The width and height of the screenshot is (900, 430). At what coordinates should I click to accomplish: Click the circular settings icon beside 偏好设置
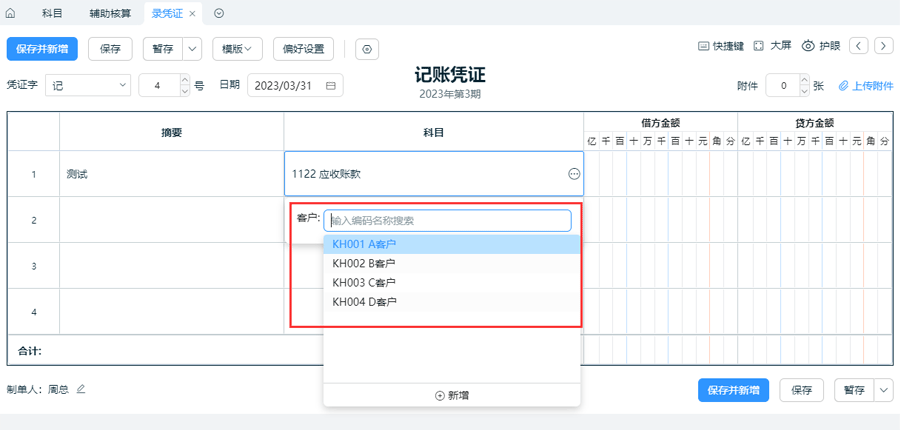[x=367, y=49]
